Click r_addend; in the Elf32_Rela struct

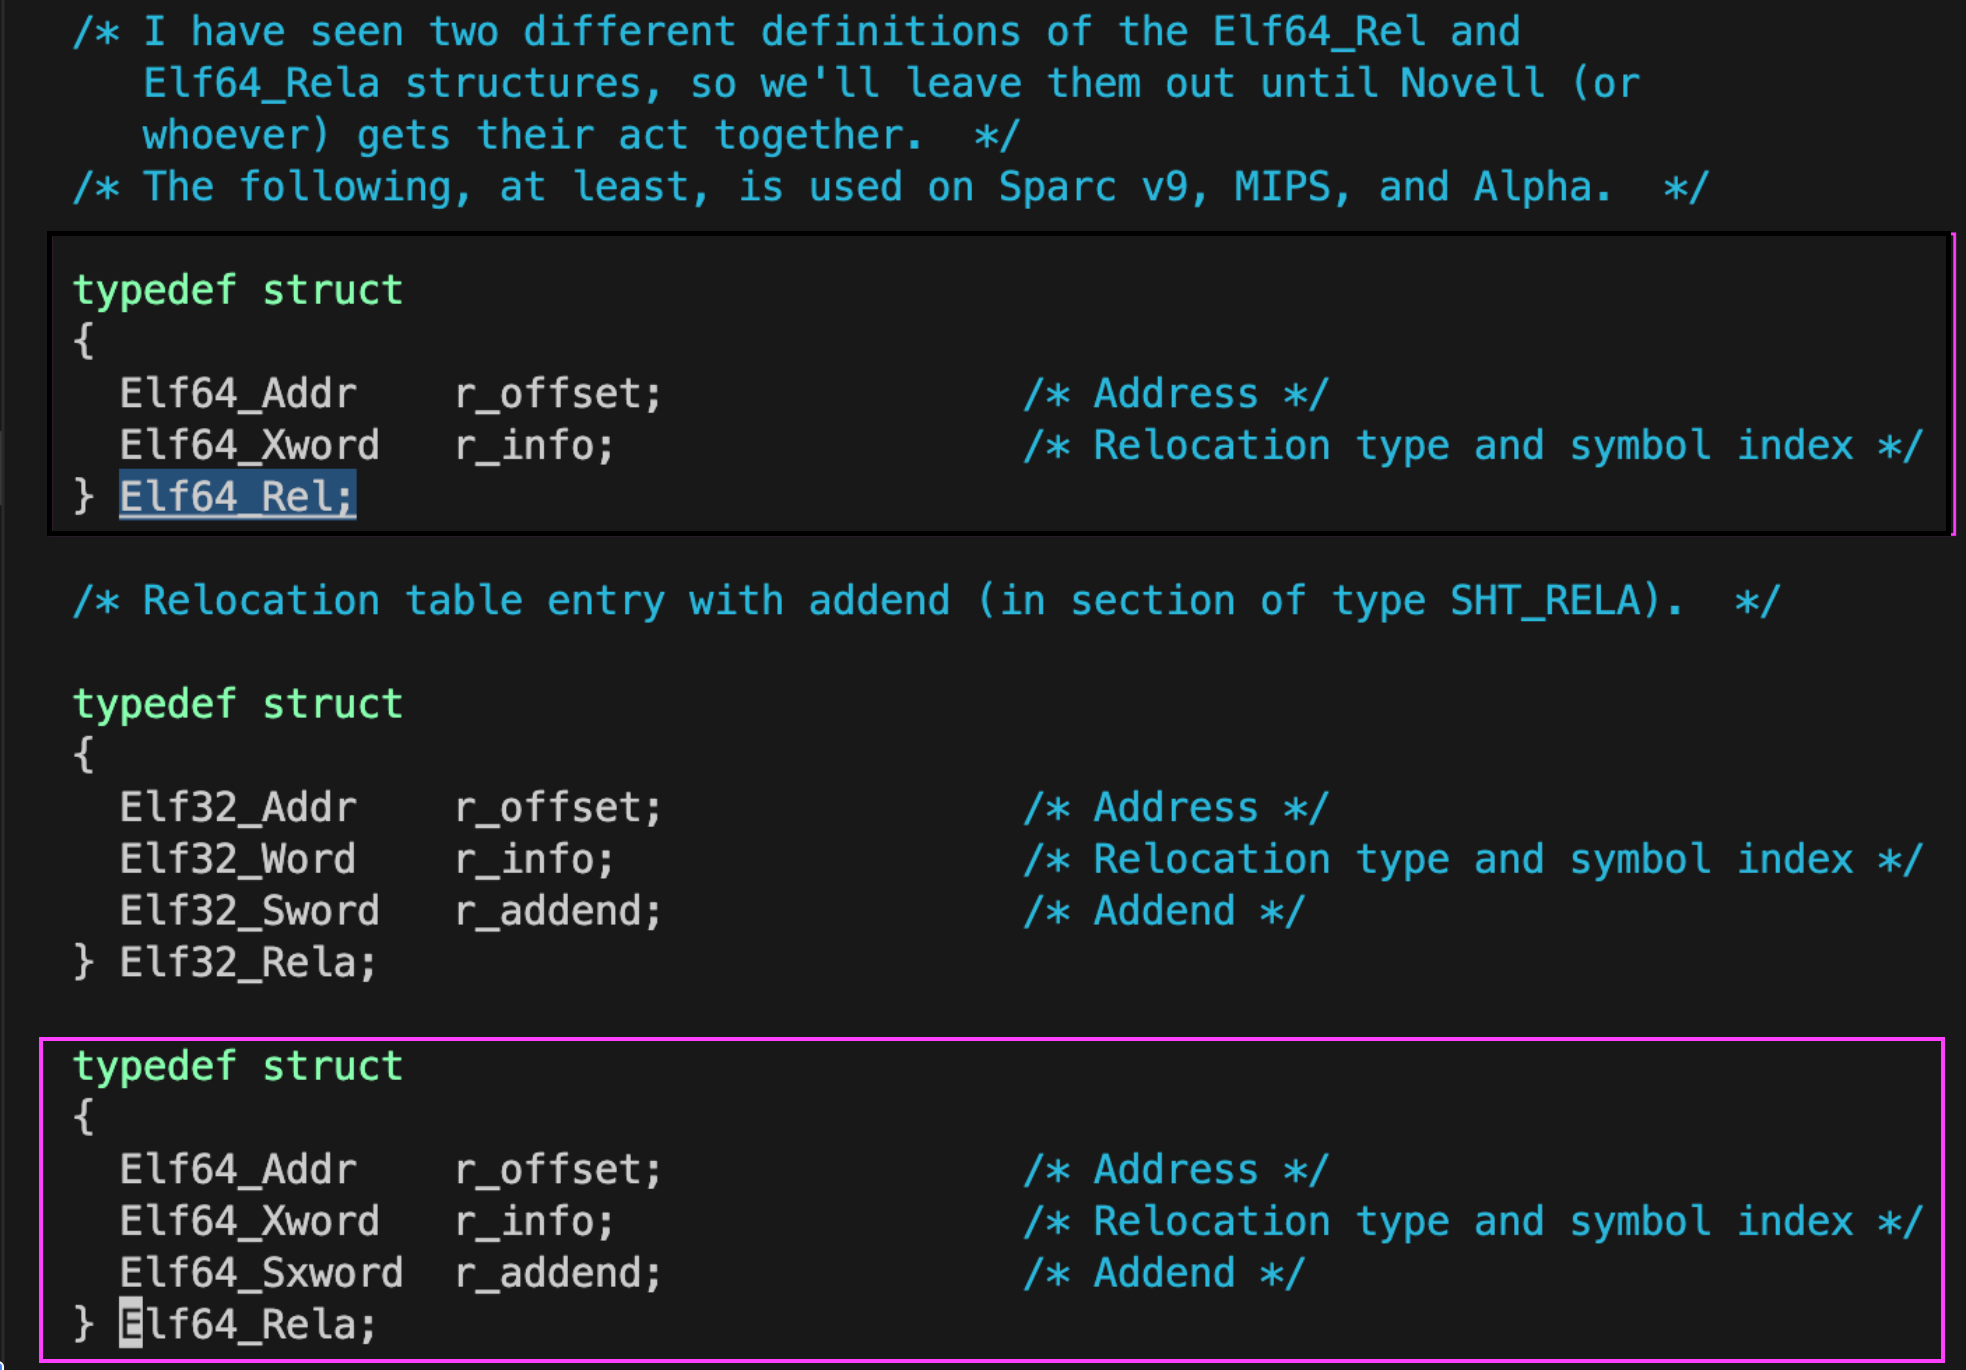tap(558, 910)
